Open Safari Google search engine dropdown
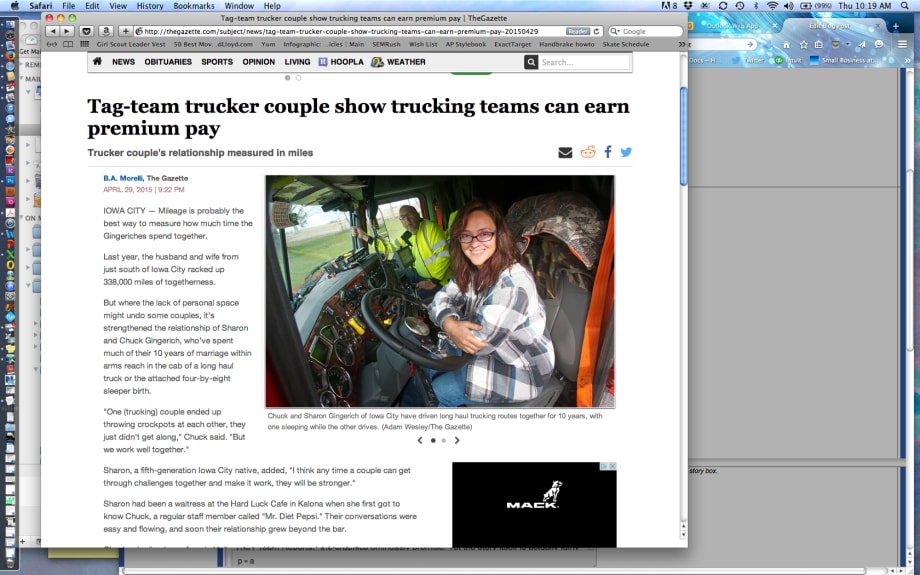Screen dimensions: 920x575 click(x=615, y=31)
